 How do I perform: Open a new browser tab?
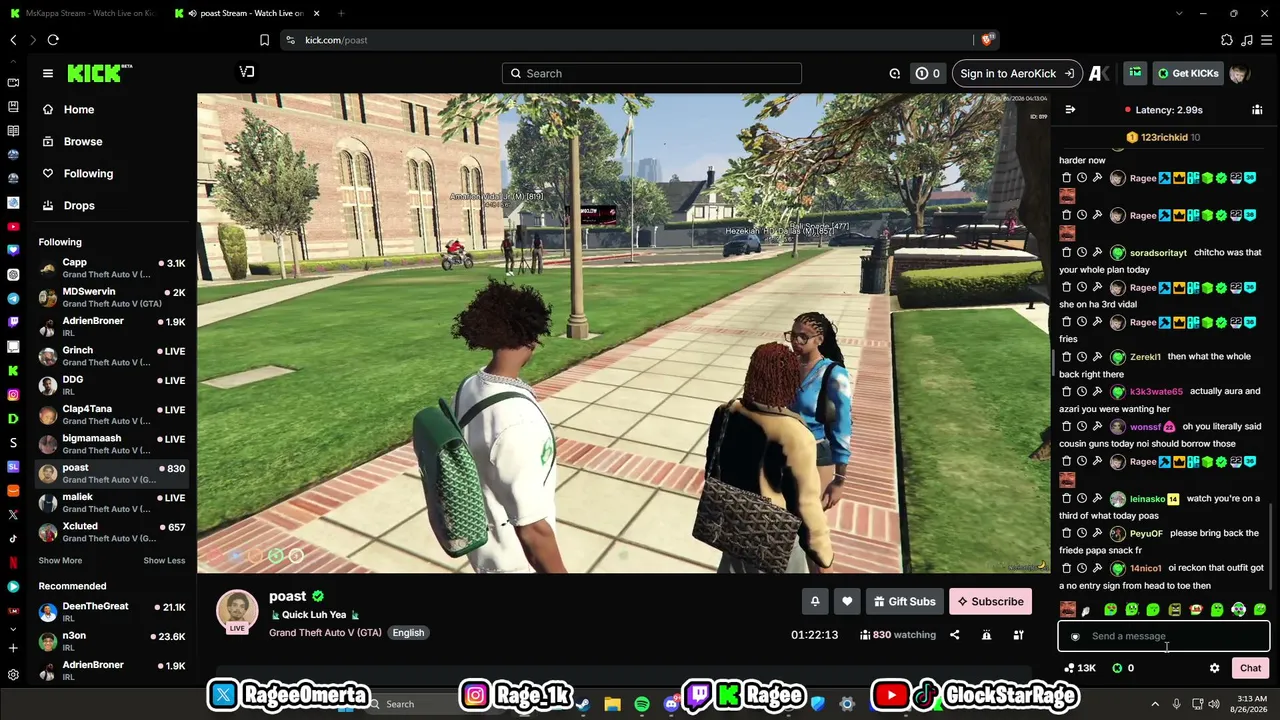tap(341, 13)
